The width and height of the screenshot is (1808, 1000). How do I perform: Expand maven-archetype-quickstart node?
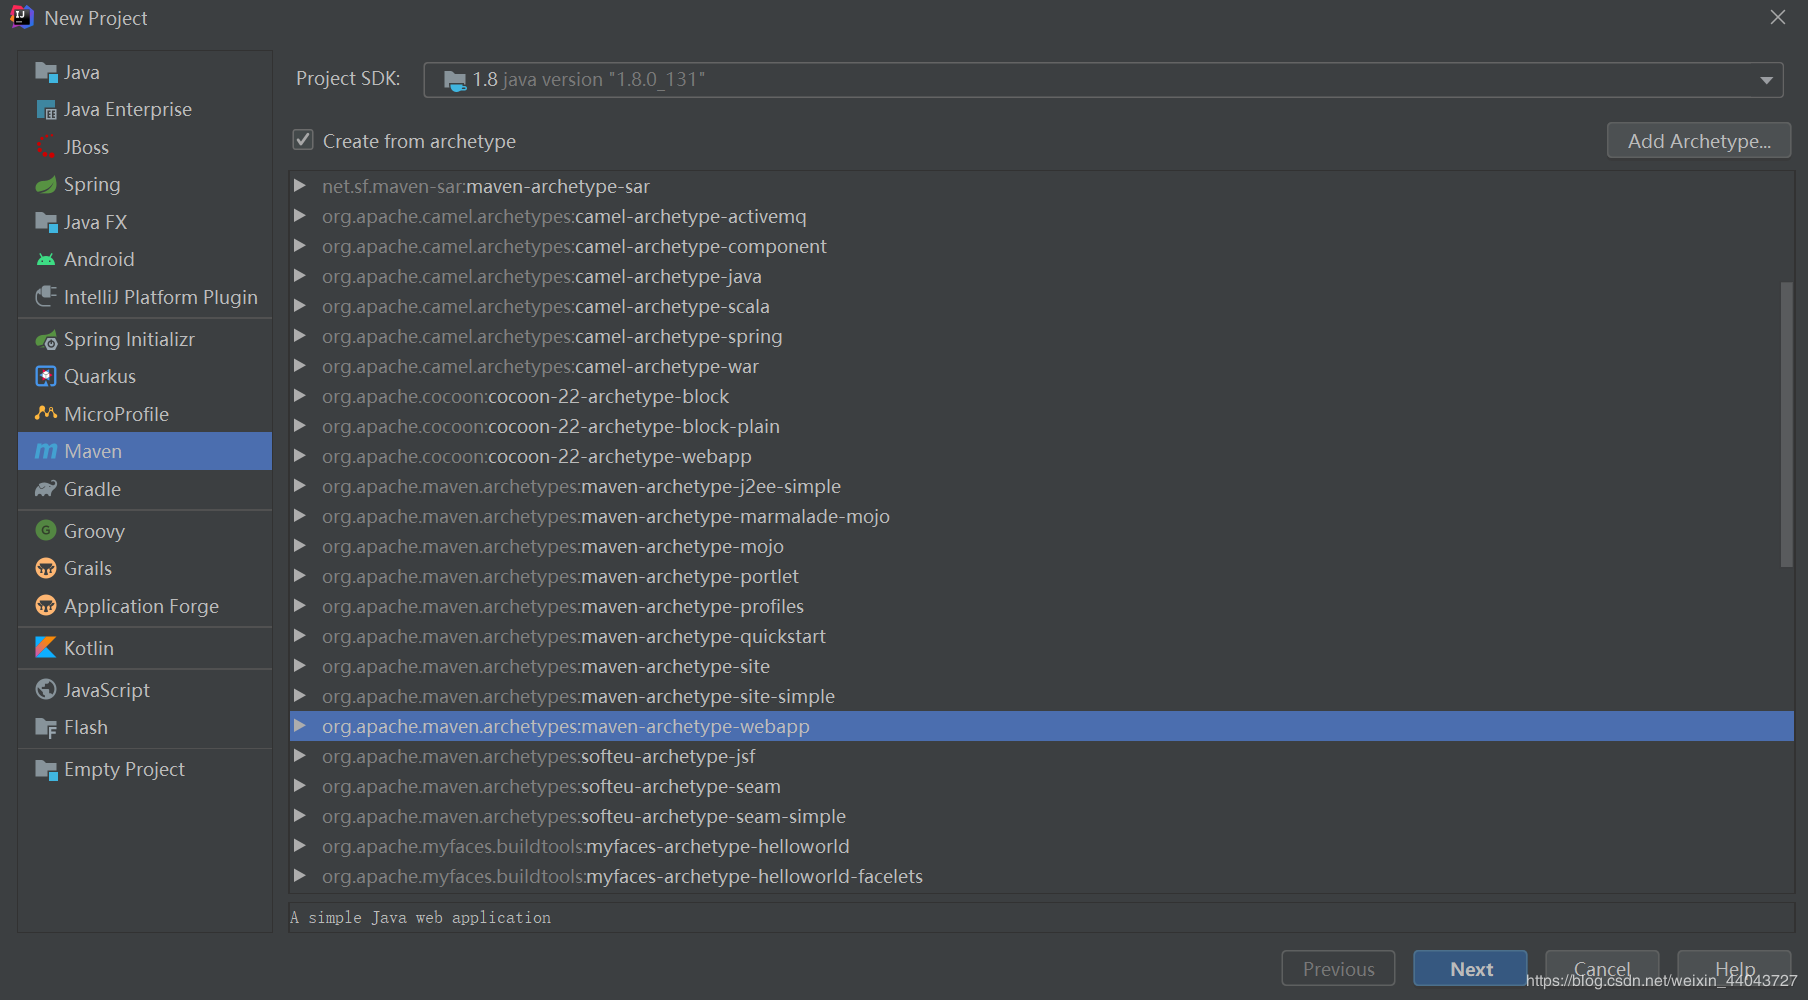coord(299,636)
